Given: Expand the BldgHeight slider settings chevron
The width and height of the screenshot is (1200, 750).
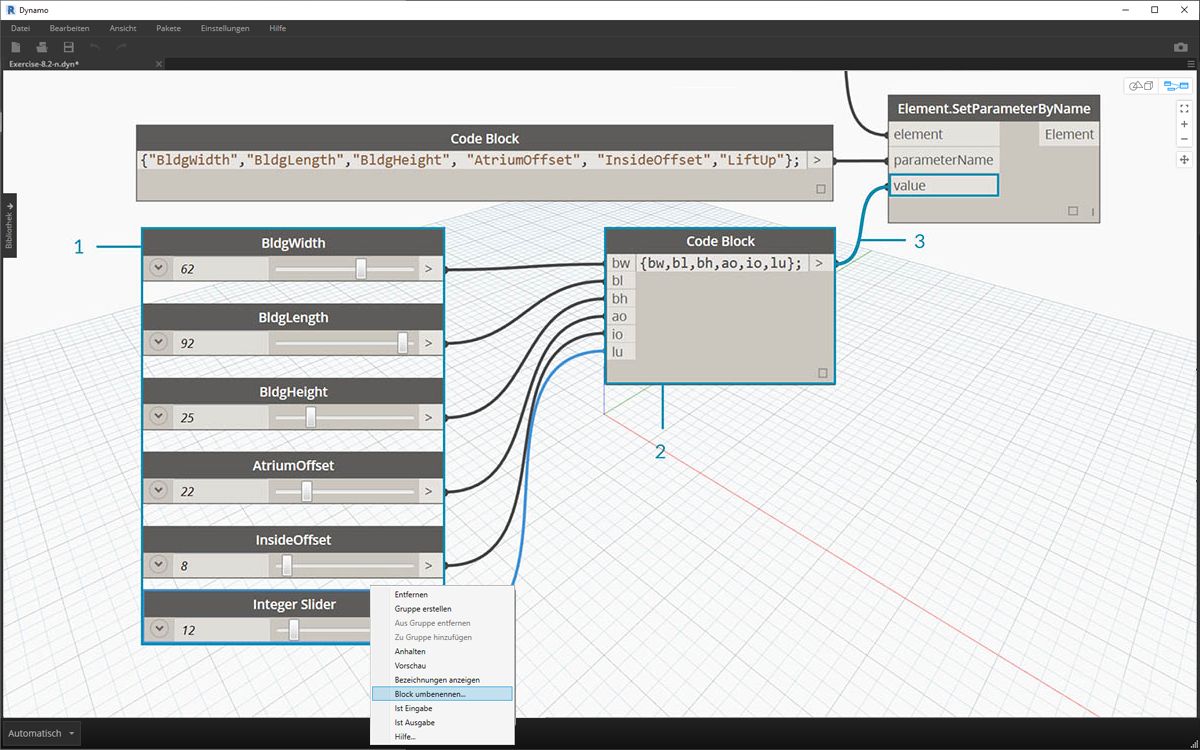Looking at the screenshot, I should tap(158, 416).
